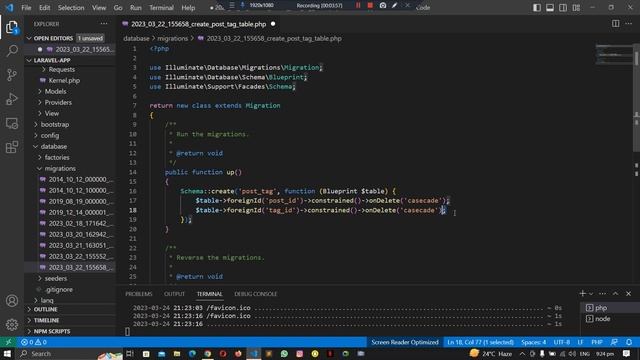The width and height of the screenshot is (640, 360).
Task: Change indentation via Spaces: 4
Action: click(x=533, y=342)
